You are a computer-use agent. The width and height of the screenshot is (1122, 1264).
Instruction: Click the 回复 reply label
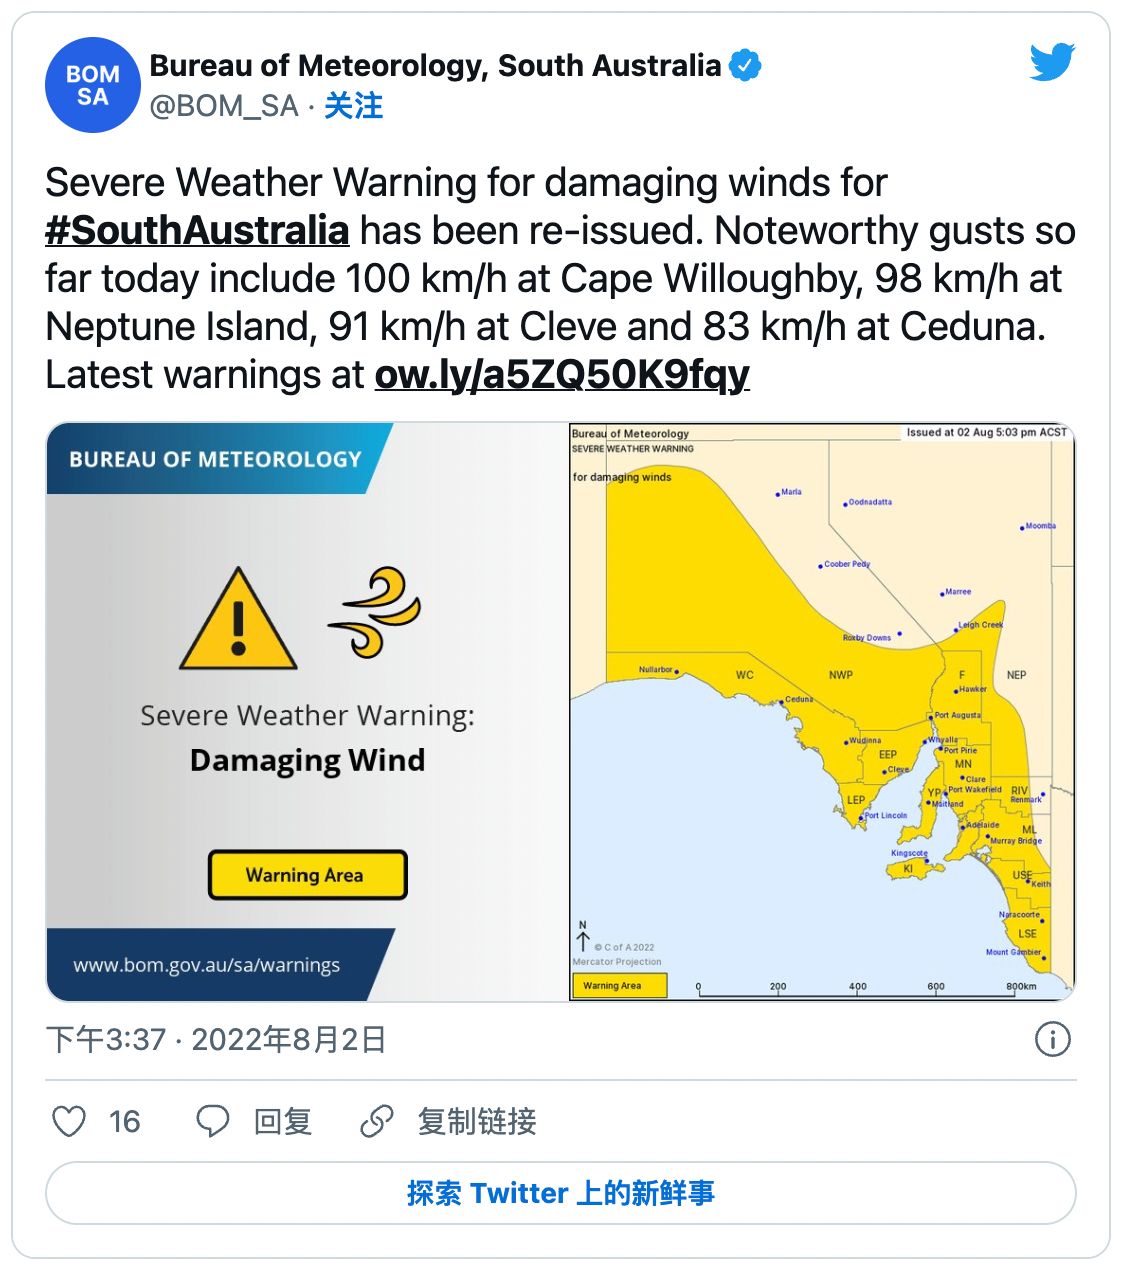[x=283, y=1121]
